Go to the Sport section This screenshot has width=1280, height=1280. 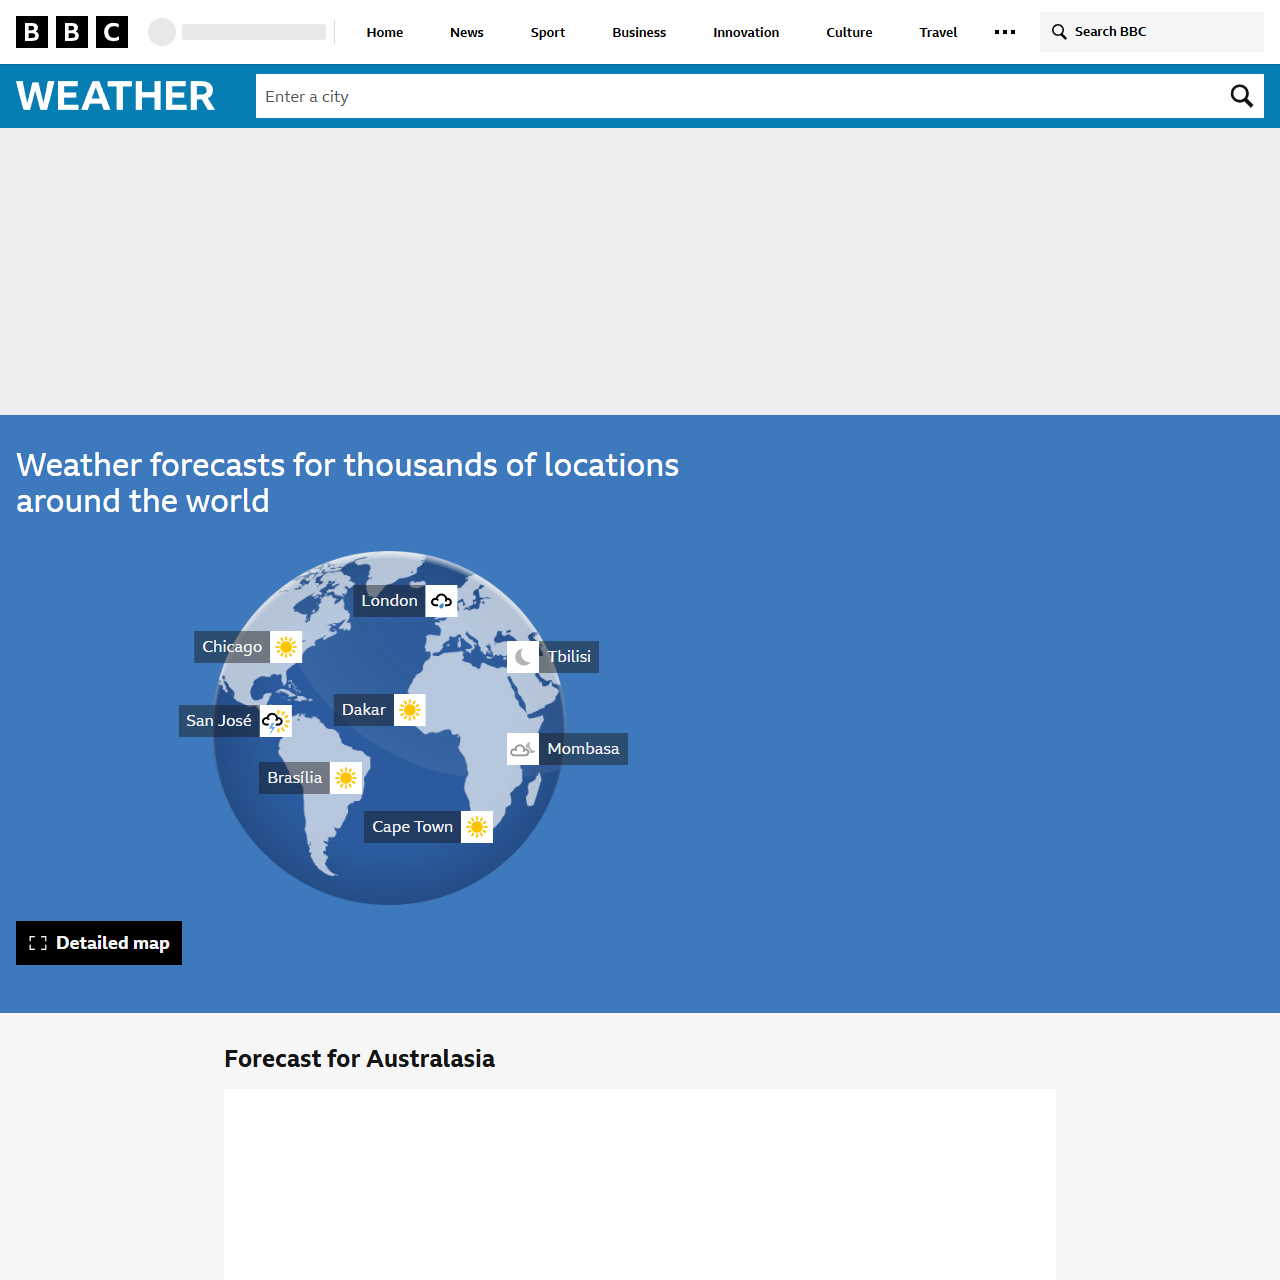pyautogui.click(x=548, y=32)
